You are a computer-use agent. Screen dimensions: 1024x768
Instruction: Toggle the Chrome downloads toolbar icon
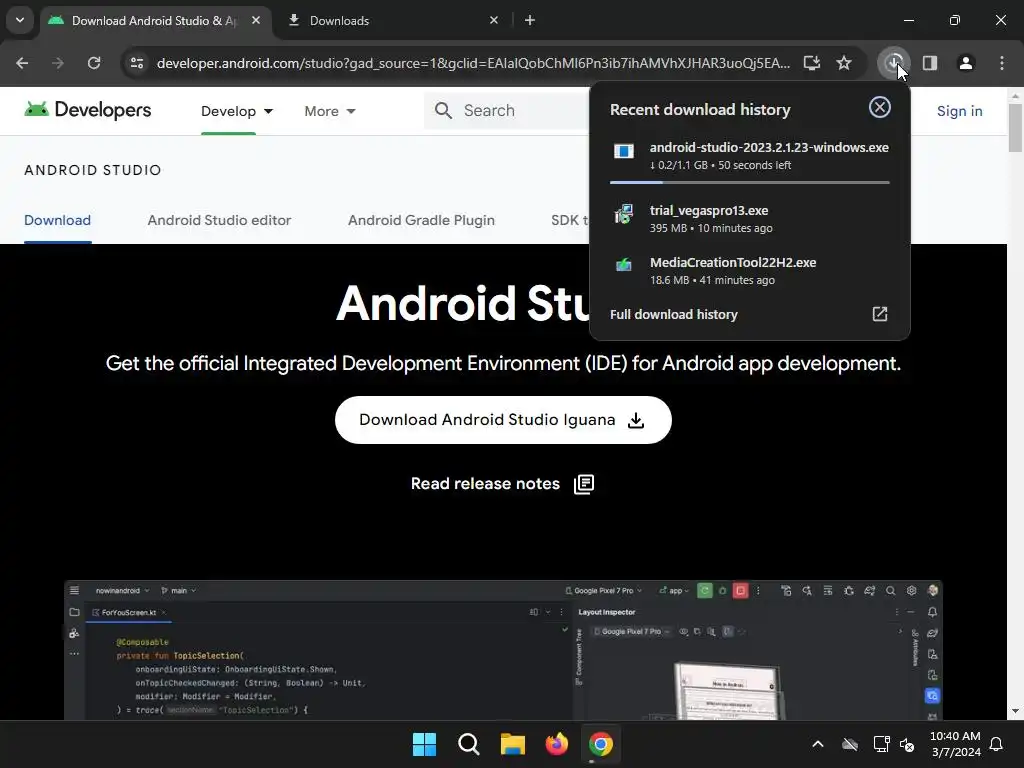(893, 63)
